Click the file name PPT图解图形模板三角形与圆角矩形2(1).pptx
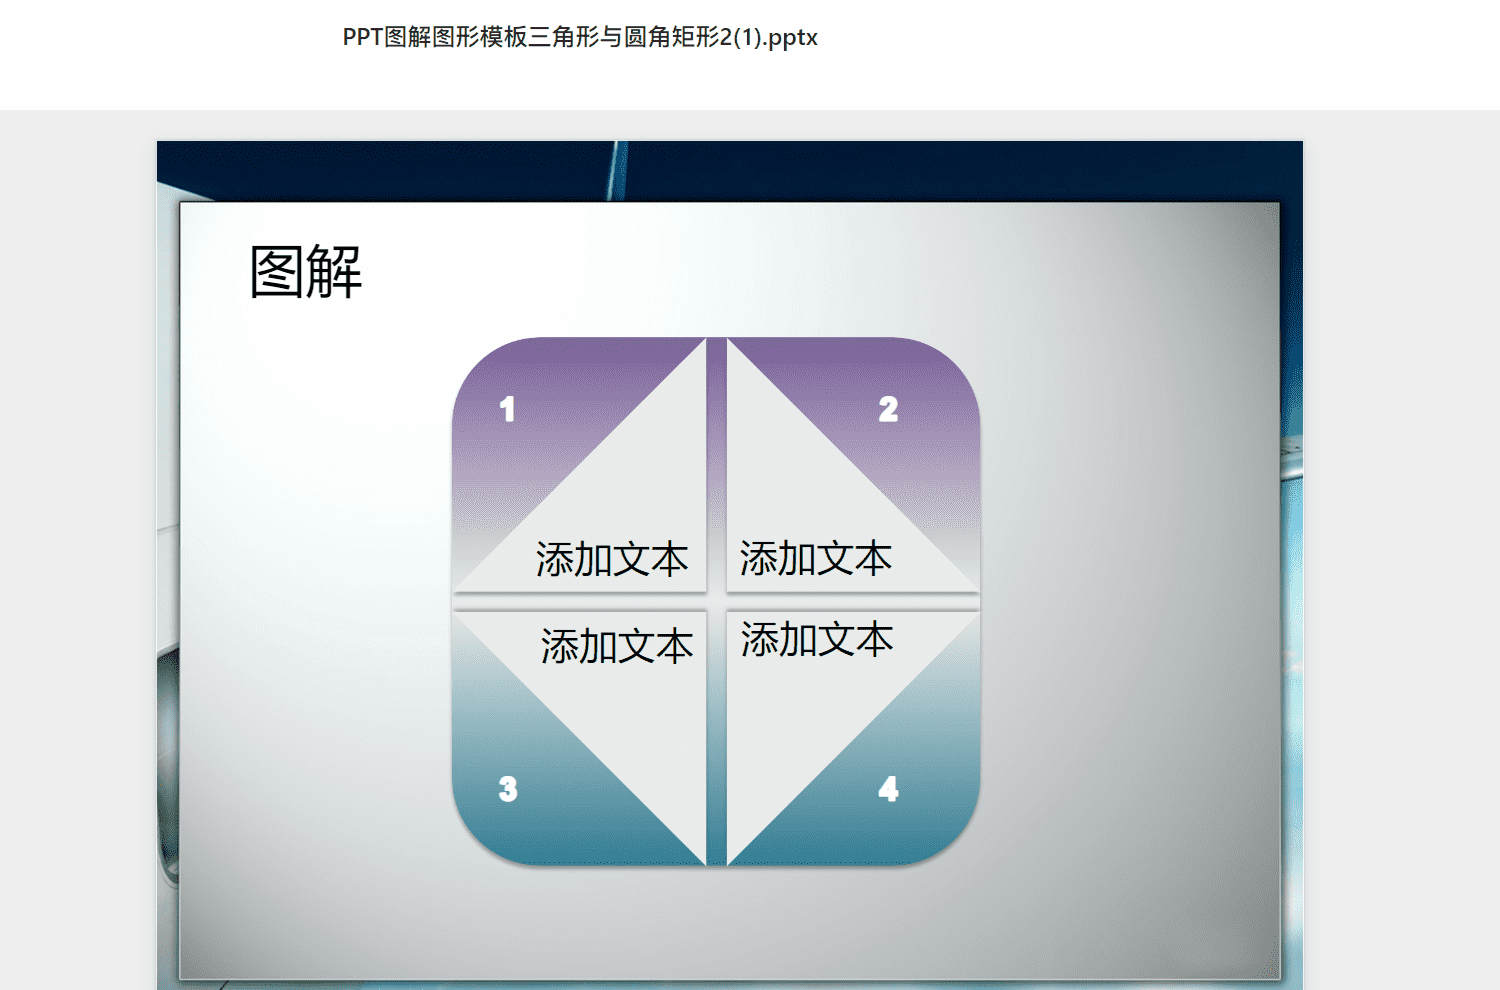Screen dimensions: 1500x990 pos(580,38)
